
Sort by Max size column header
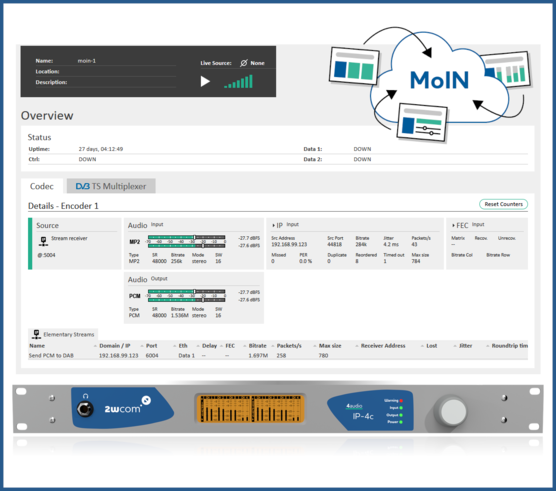click(330, 346)
